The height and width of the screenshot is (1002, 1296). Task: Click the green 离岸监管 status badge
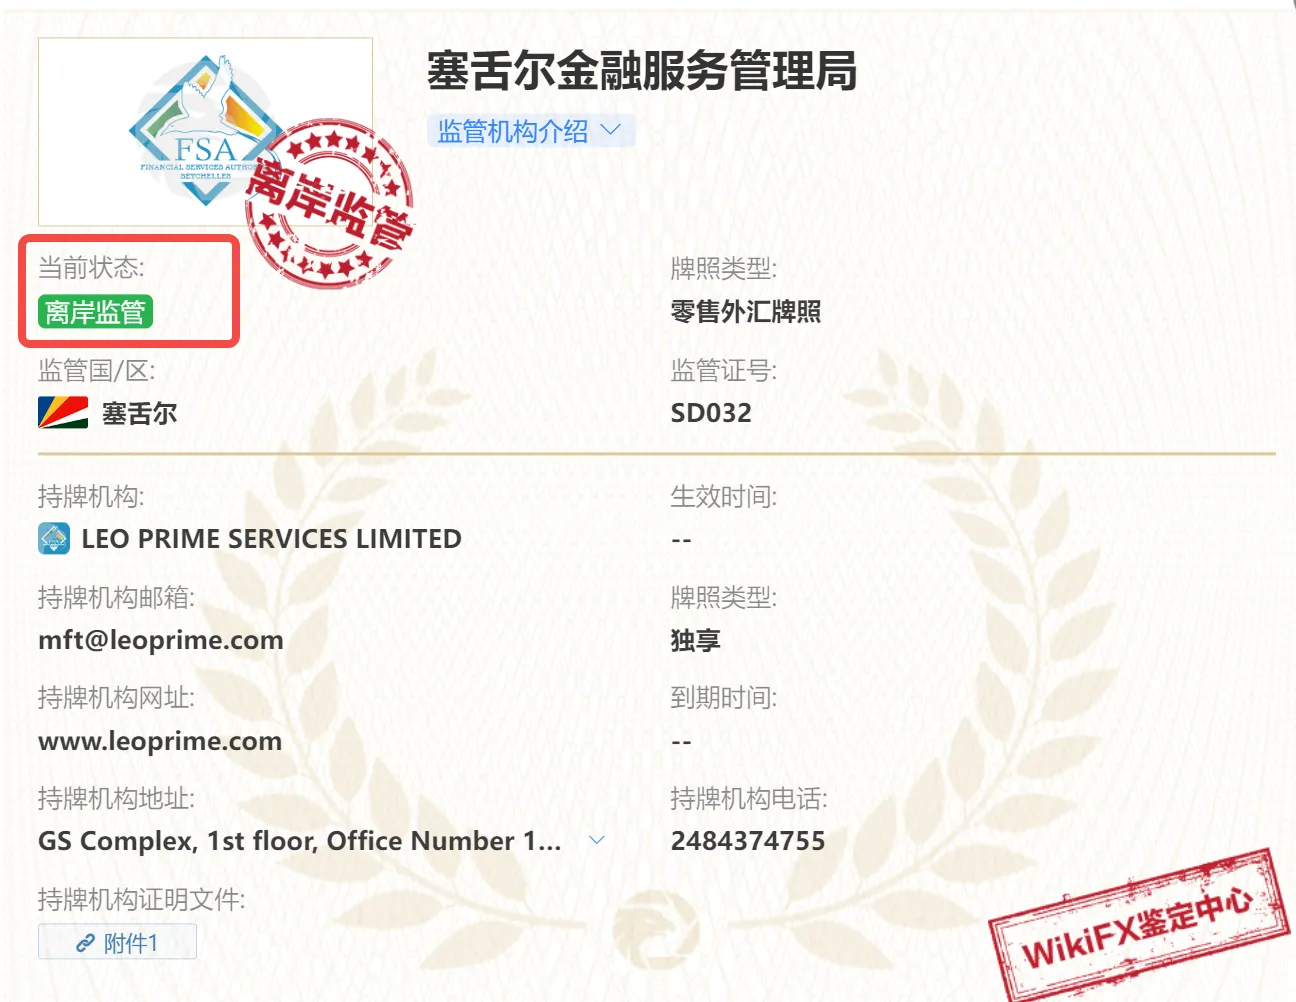tap(95, 312)
